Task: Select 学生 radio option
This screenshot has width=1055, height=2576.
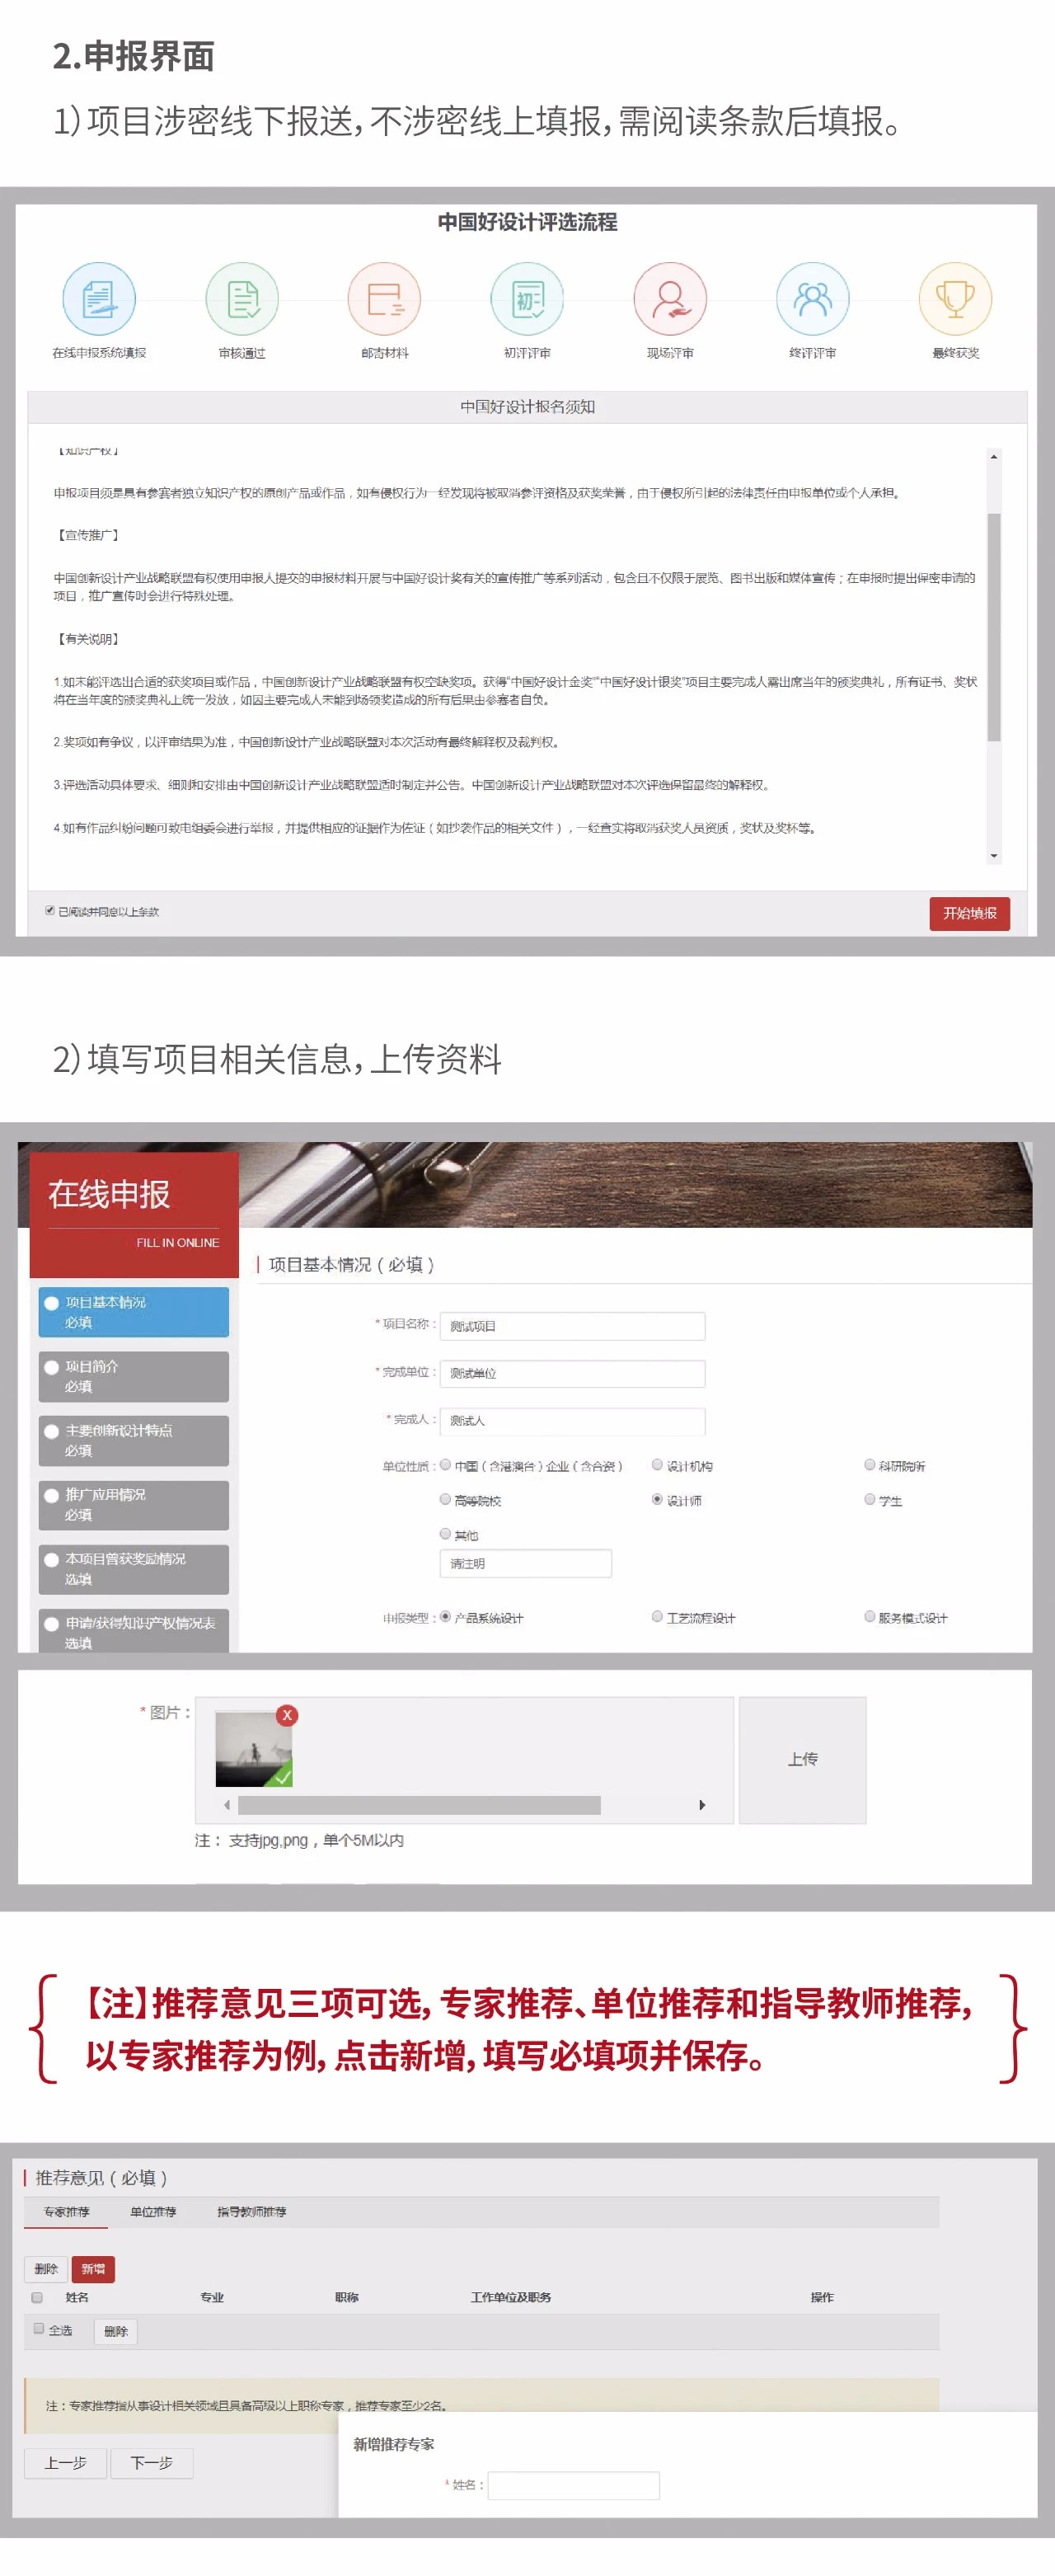Action: (869, 1499)
